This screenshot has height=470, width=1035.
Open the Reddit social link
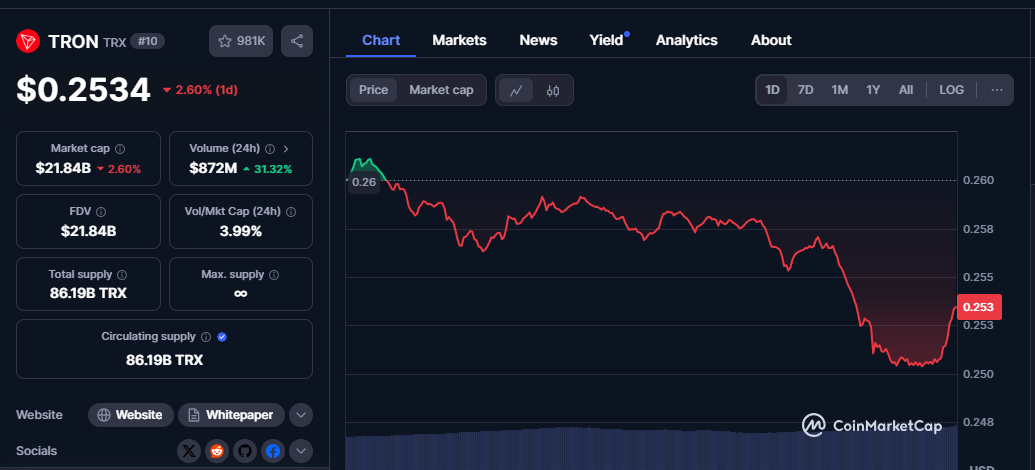tap(217, 452)
